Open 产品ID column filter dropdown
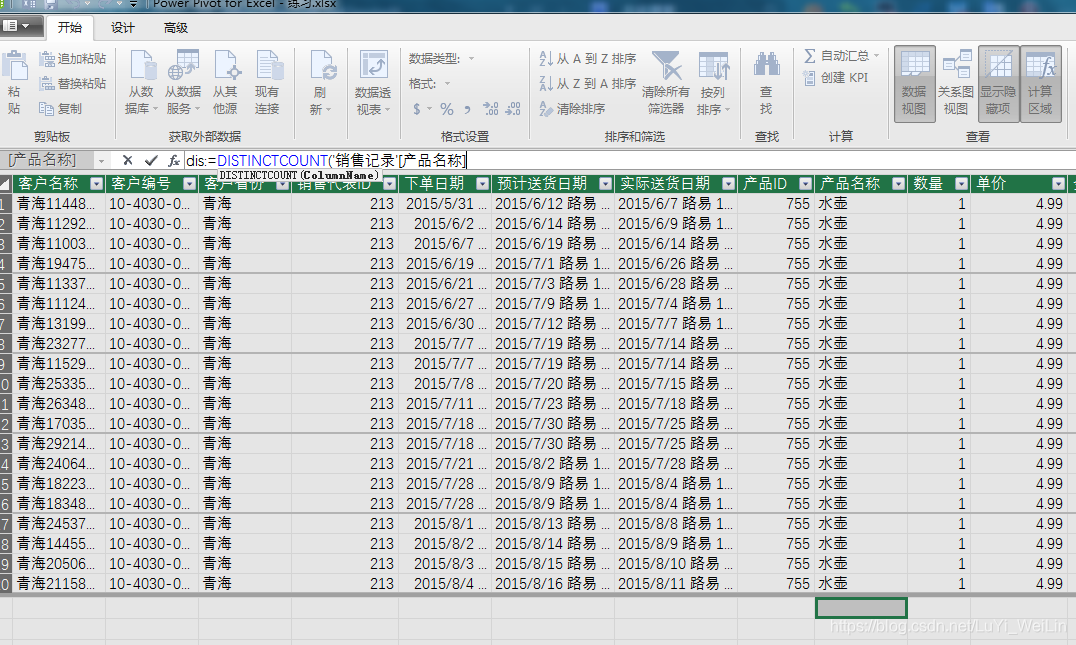This screenshot has height=645, width=1076. pos(806,184)
